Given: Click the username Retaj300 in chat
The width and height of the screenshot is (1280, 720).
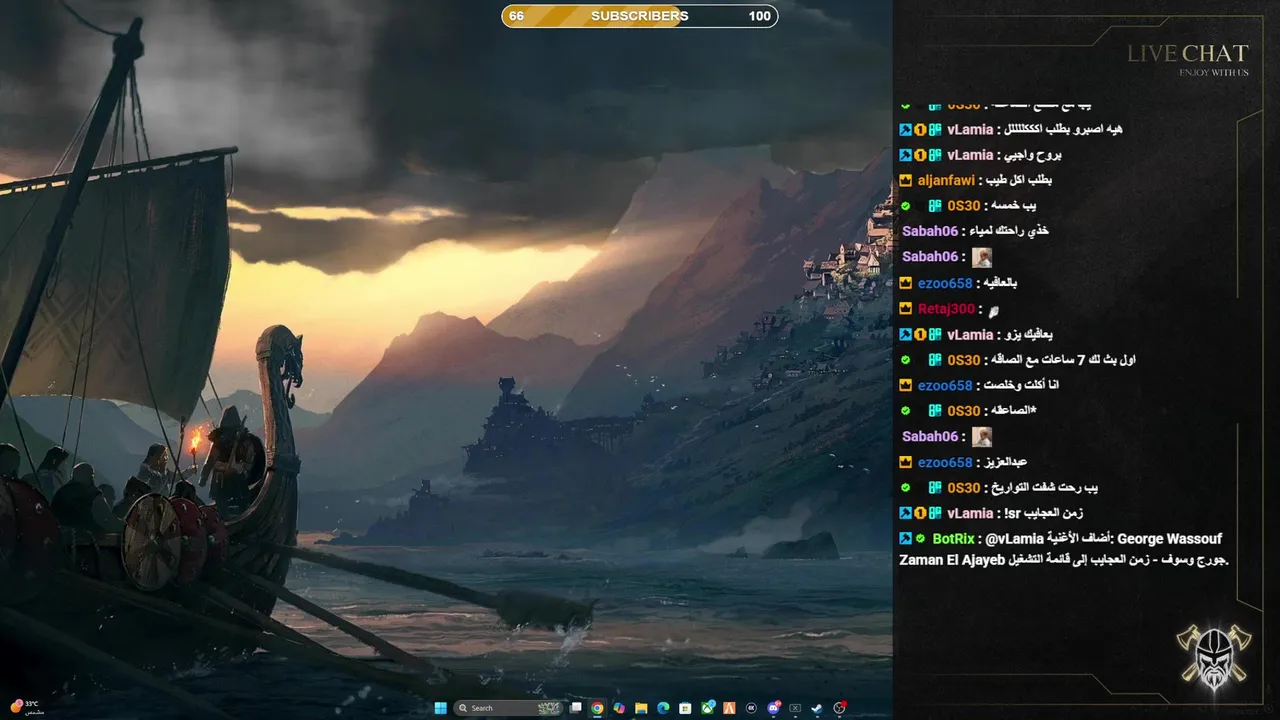Looking at the screenshot, I should [946, 309].
